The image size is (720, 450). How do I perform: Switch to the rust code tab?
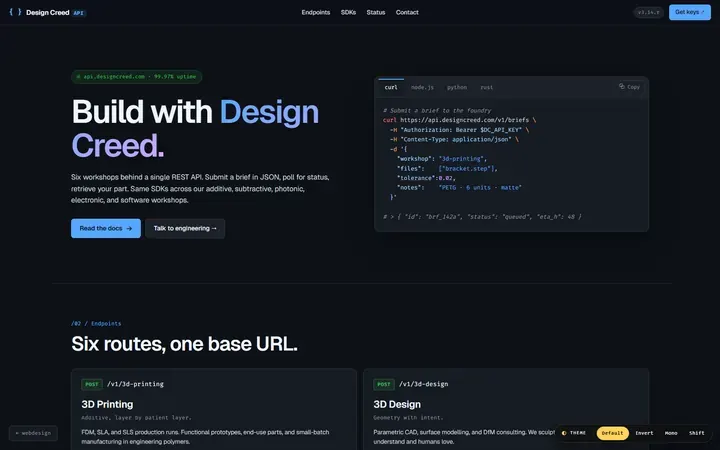point(487,87)
